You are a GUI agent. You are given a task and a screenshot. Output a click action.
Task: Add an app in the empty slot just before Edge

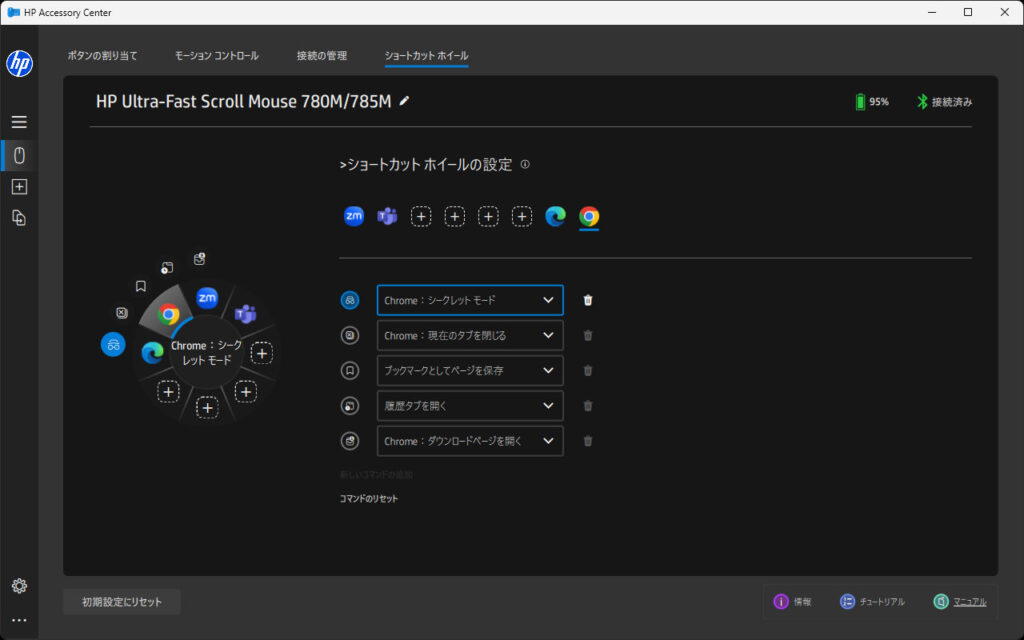click(521, 216)
